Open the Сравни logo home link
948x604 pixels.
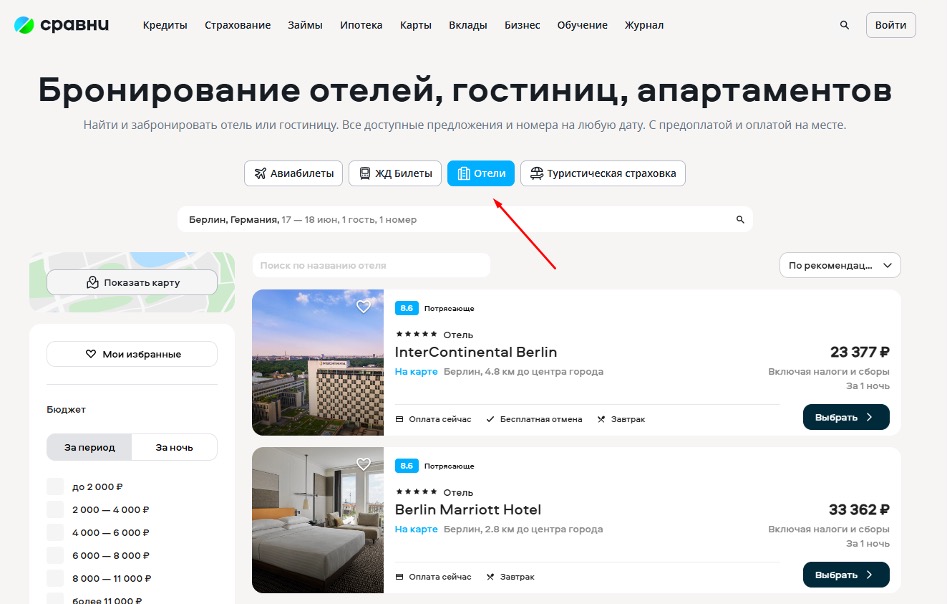[x=61, y=25]
